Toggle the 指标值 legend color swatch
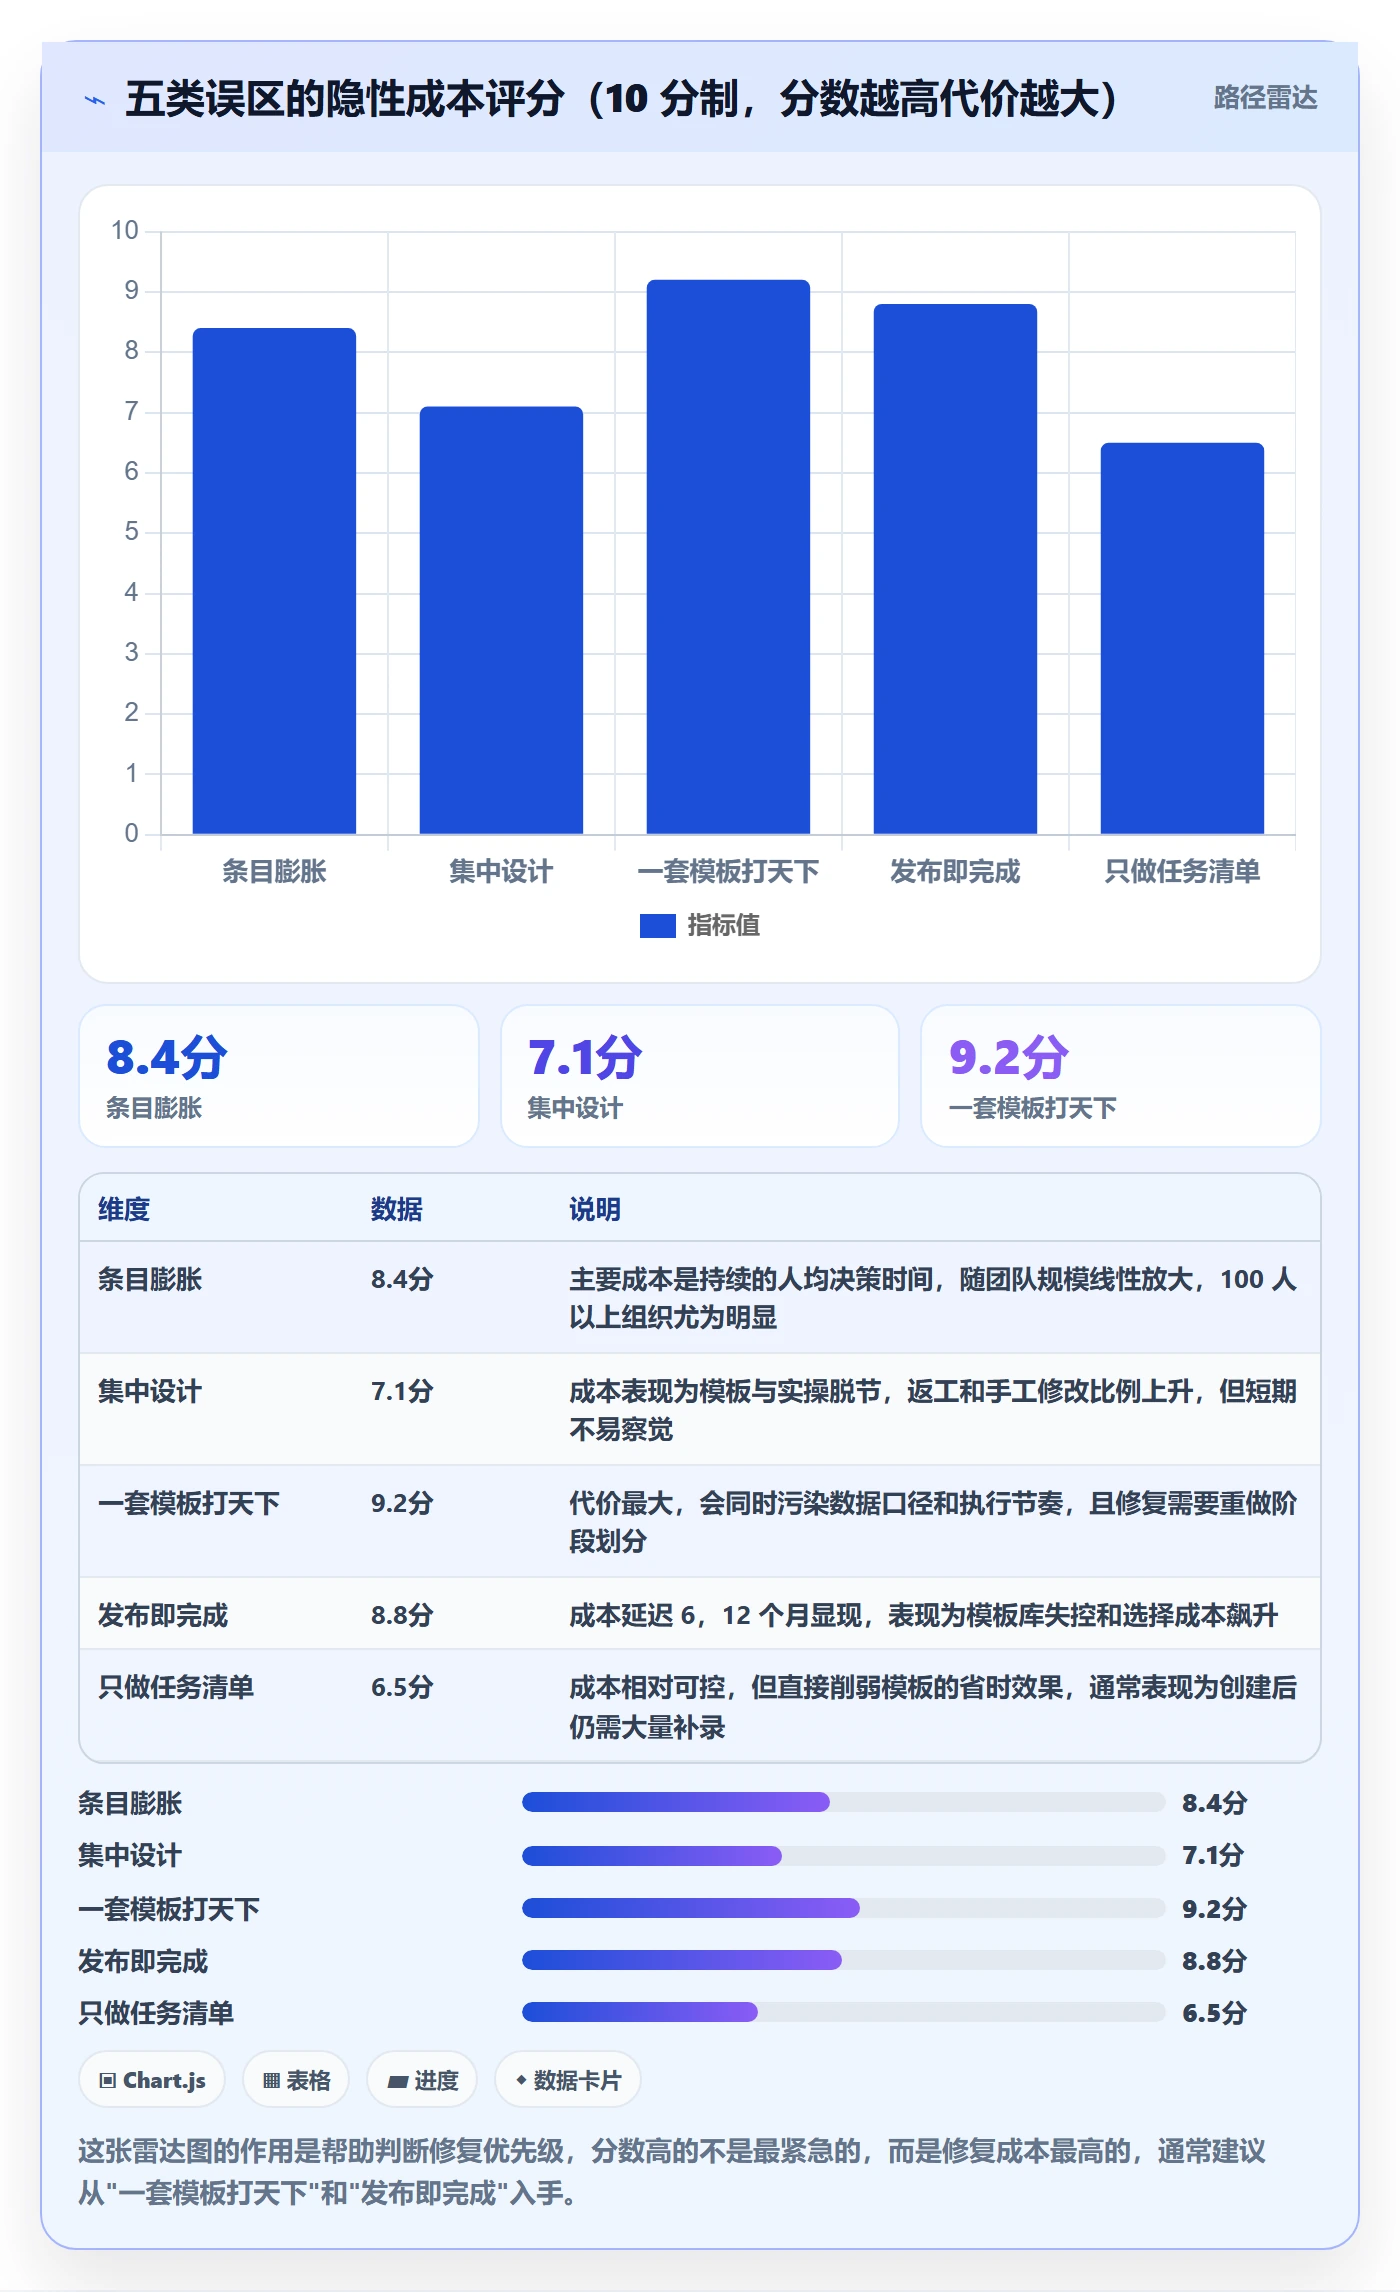Image resolution: width=1400 pixels, height=2292 pixels. pyautogui.click(x=657, y=926)
